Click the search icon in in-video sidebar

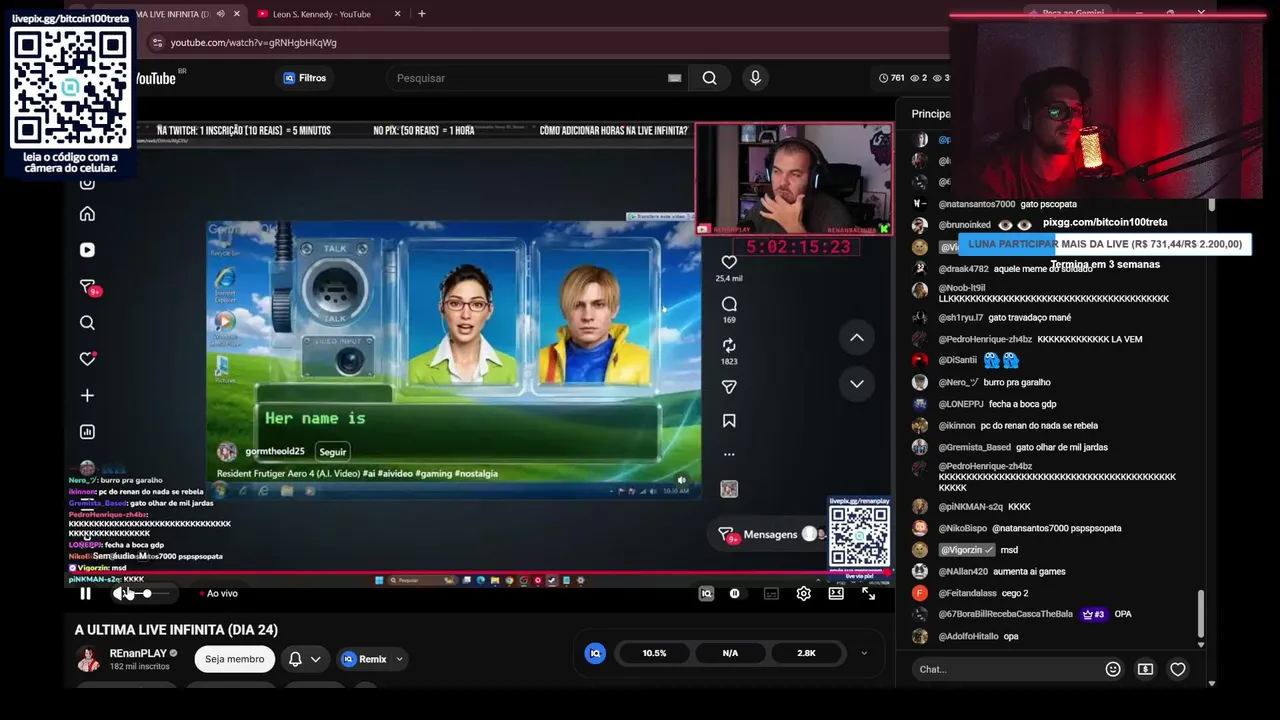[87, 323]
